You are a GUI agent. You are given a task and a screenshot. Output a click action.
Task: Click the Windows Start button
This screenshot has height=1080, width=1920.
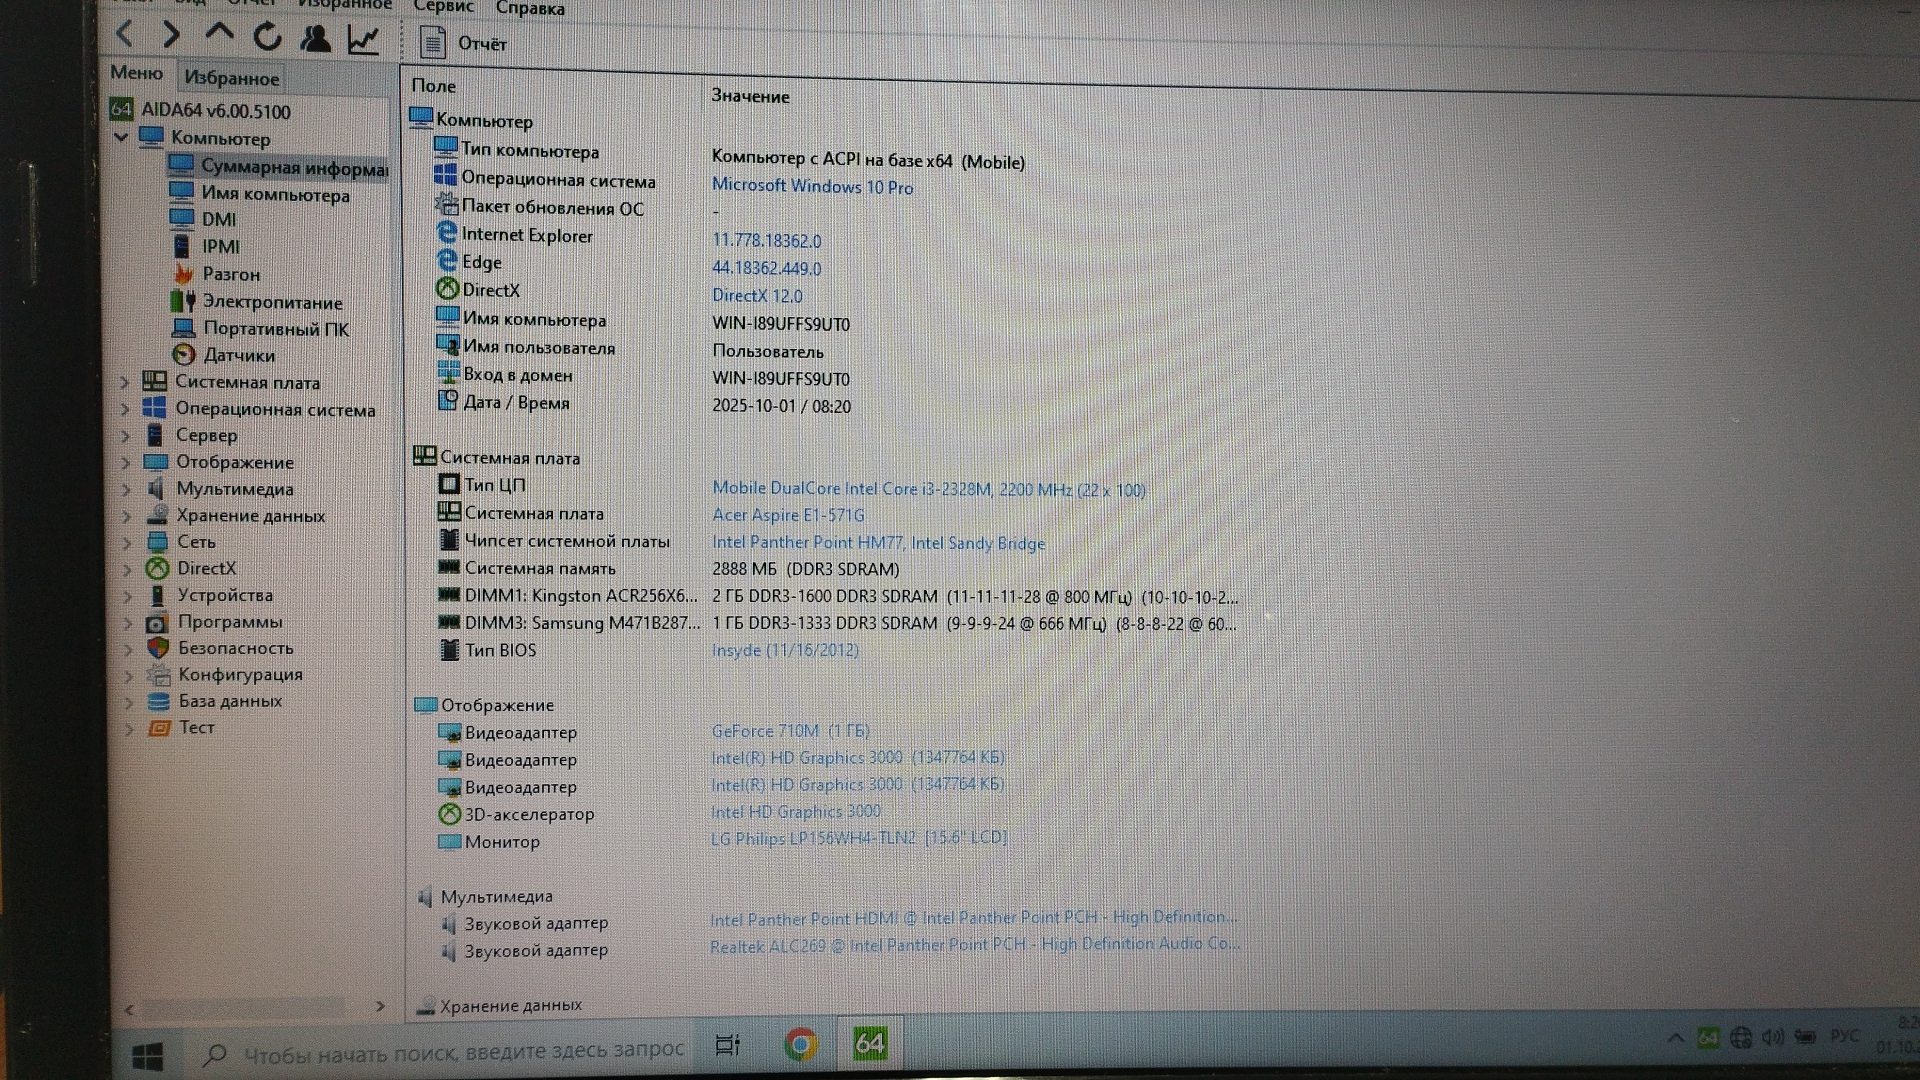tap(148, 1056)
